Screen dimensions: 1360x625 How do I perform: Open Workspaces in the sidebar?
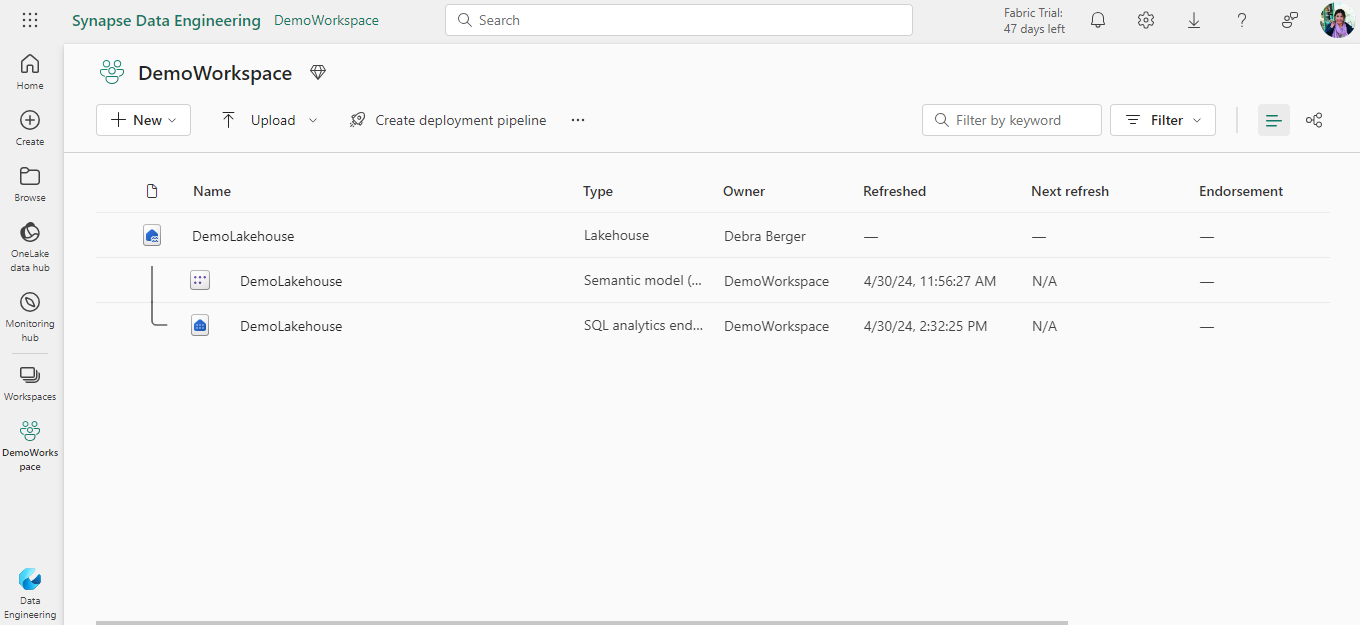click(30, 384)
